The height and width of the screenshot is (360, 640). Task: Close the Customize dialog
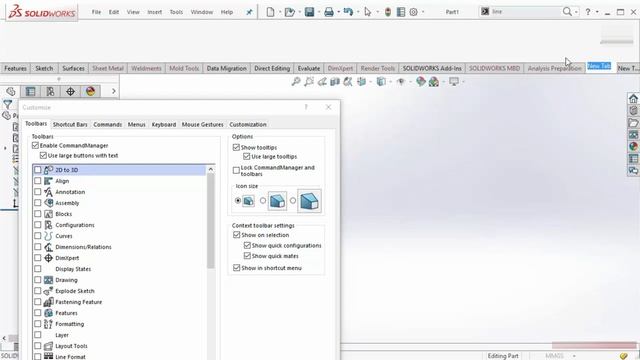pos(329,107)
